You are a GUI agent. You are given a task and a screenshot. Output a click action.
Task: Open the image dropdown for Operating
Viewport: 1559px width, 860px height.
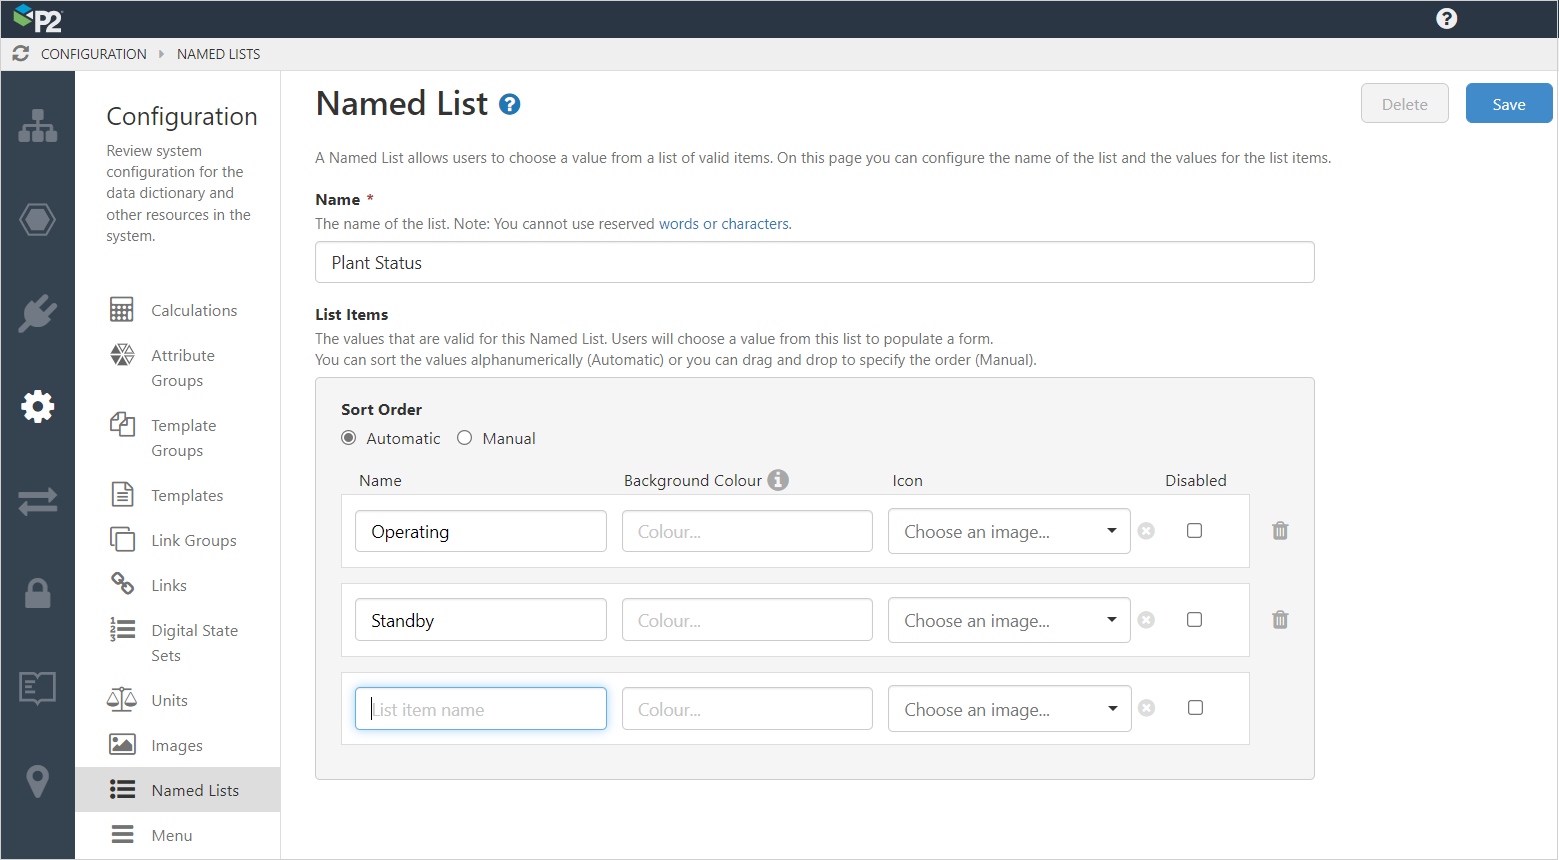(1009, 532)
